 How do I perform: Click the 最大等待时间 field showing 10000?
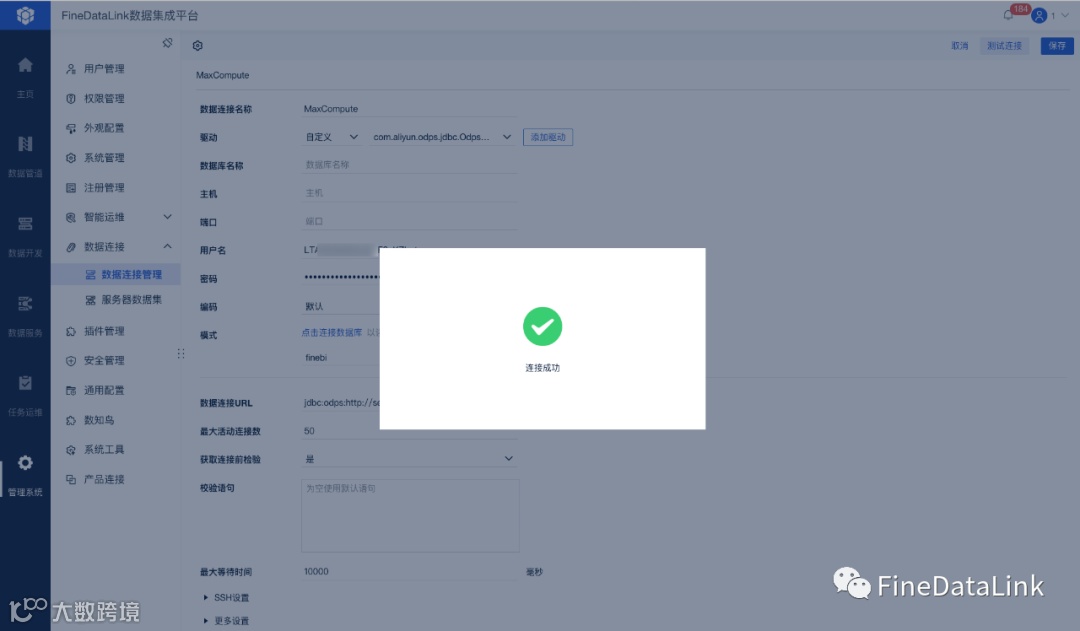(x=410, y=572)
